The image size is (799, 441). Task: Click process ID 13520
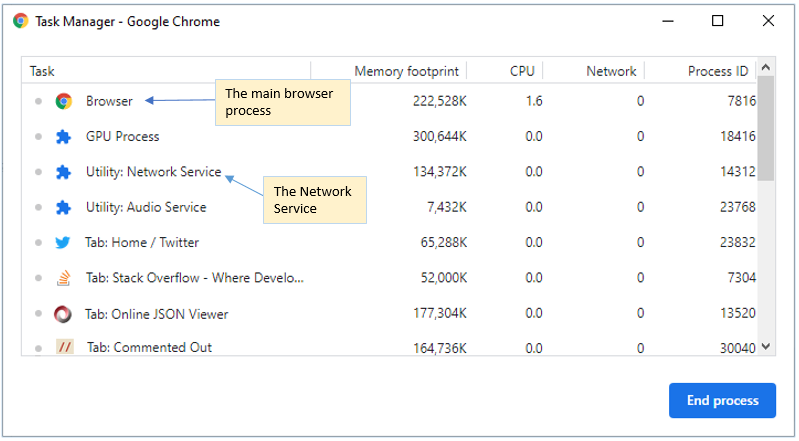[x=737, y=313]
